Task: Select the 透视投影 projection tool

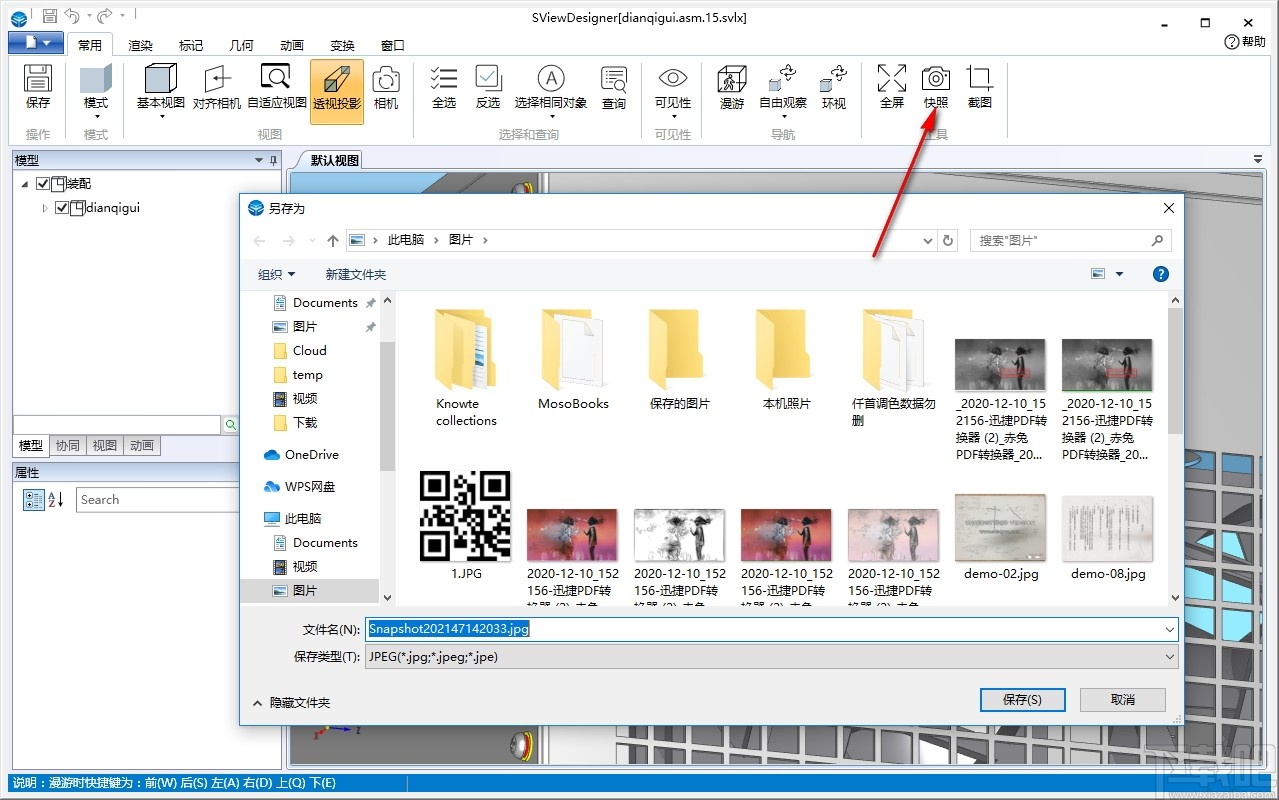Action: click(336, 90)
